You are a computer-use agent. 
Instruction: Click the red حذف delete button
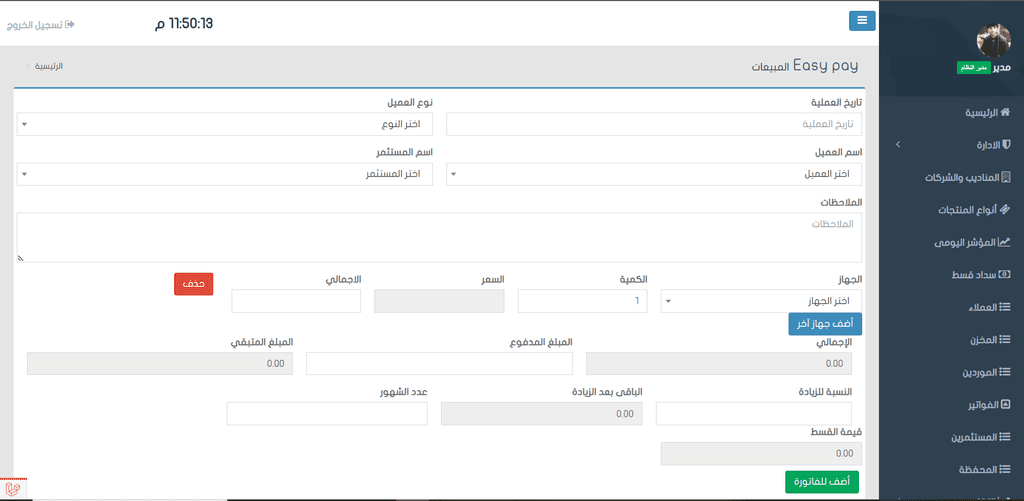tap(193, 284)
